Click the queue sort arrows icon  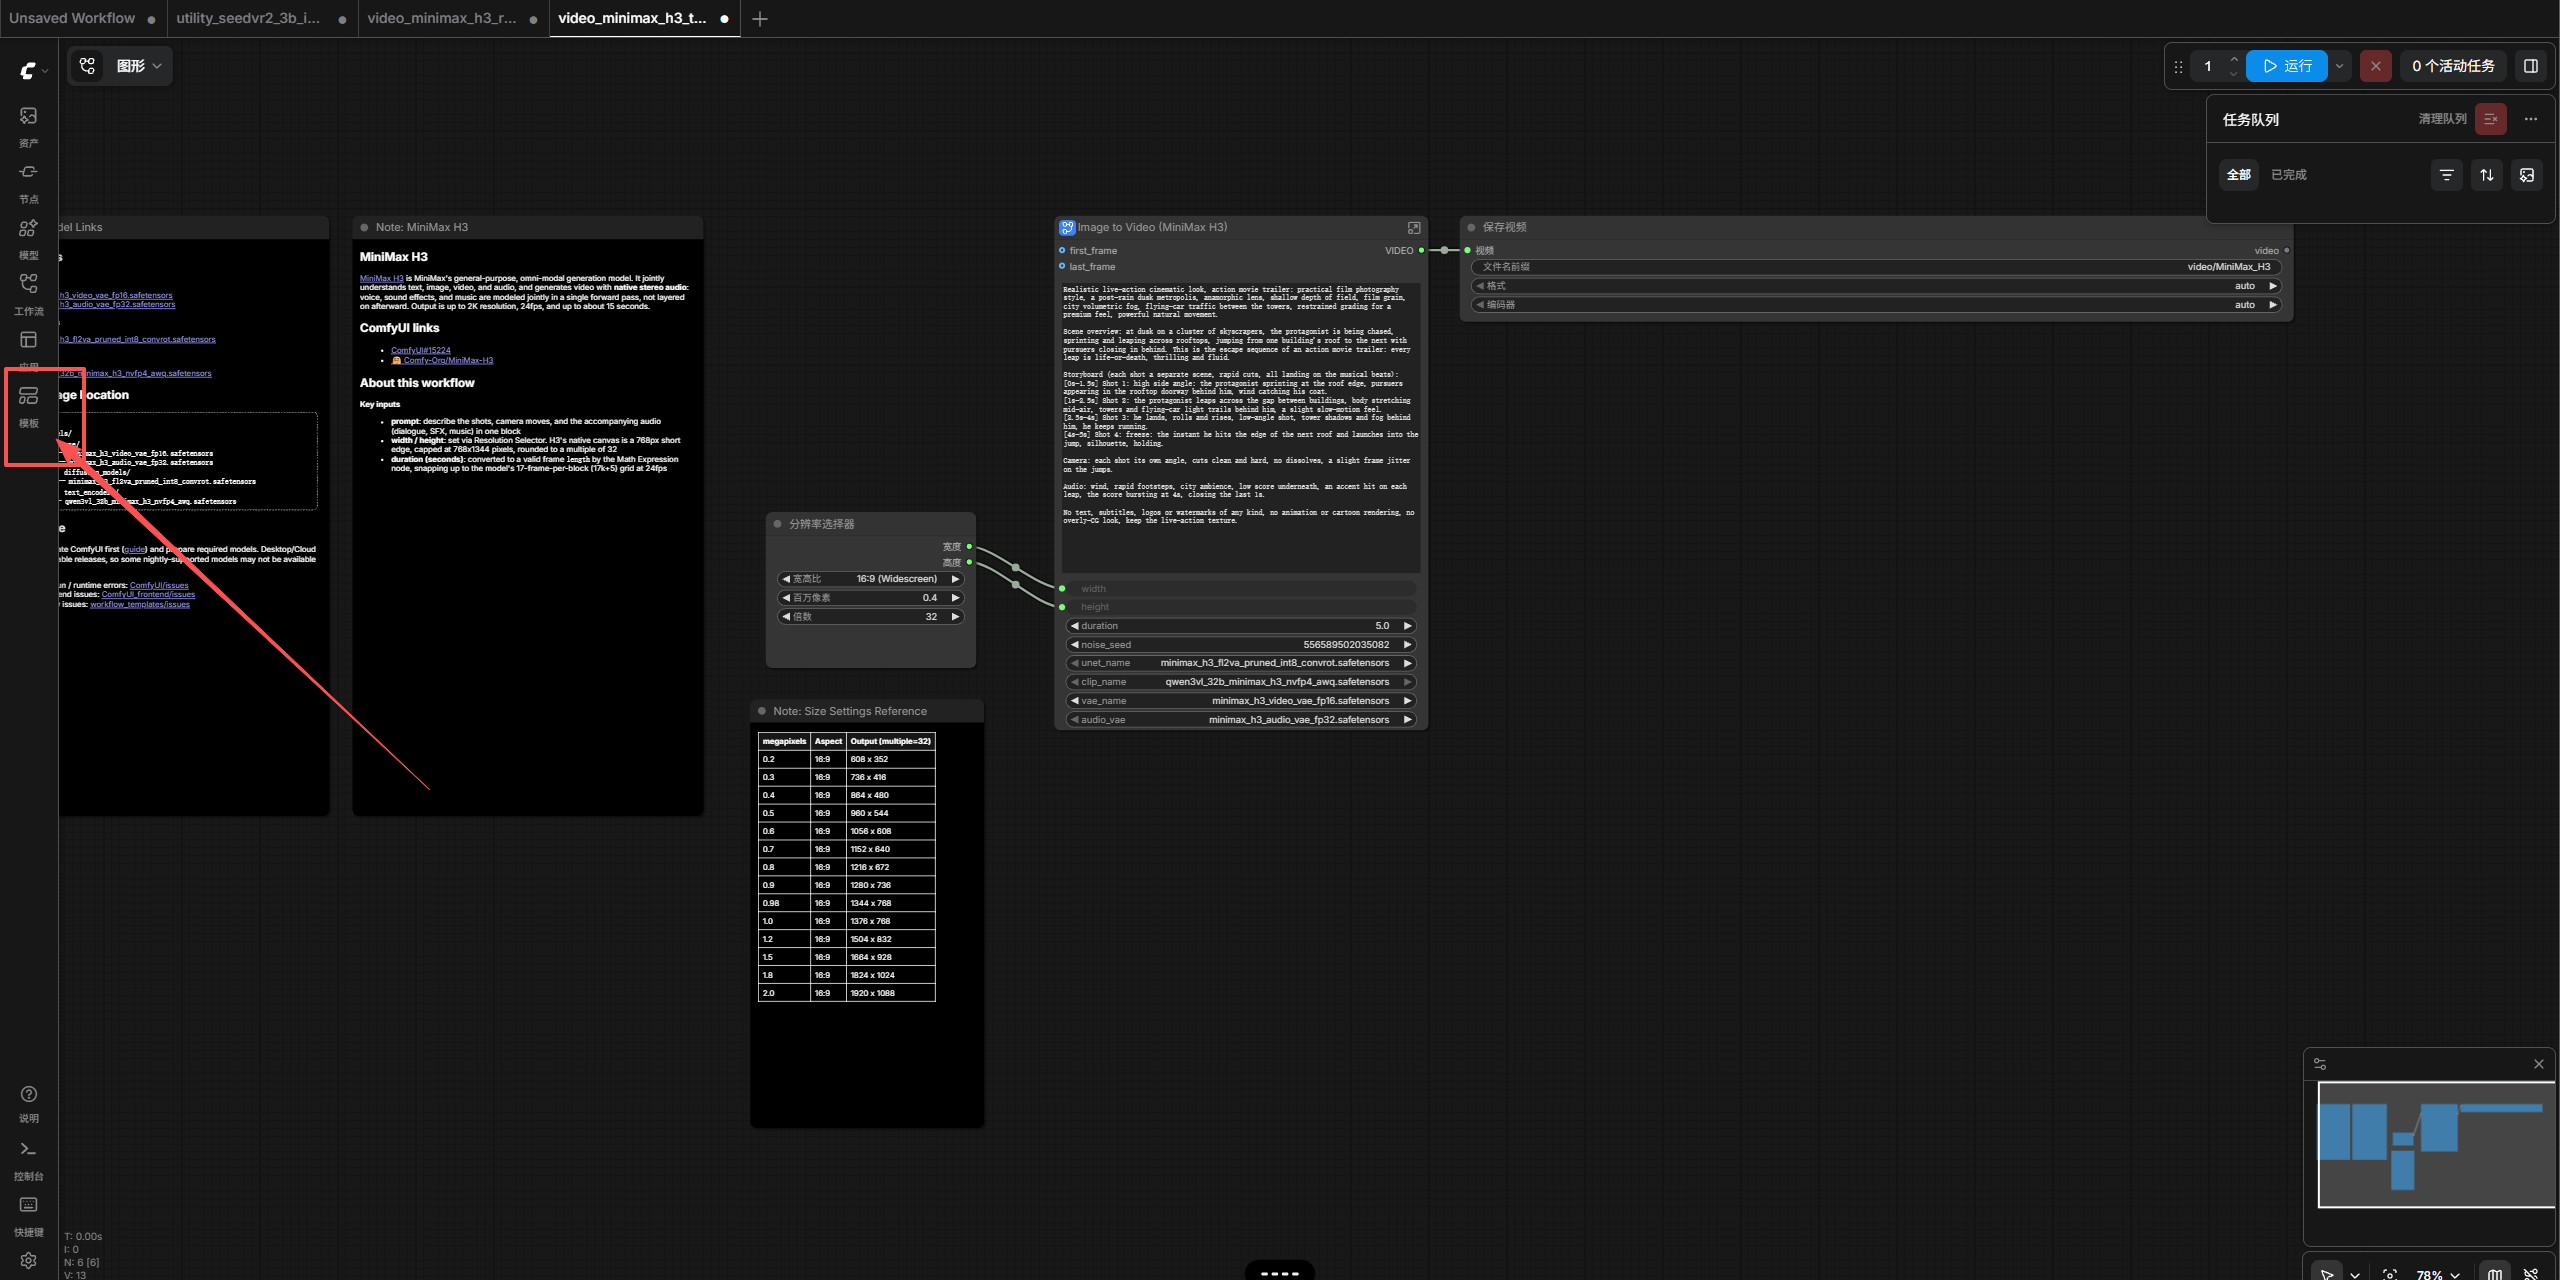(x=2486, y=175)
